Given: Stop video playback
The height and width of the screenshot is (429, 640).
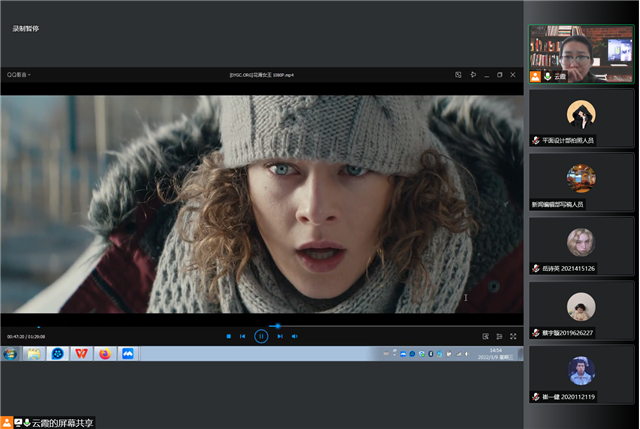Looking at the screenshot, I should click(x=229, y=336).
